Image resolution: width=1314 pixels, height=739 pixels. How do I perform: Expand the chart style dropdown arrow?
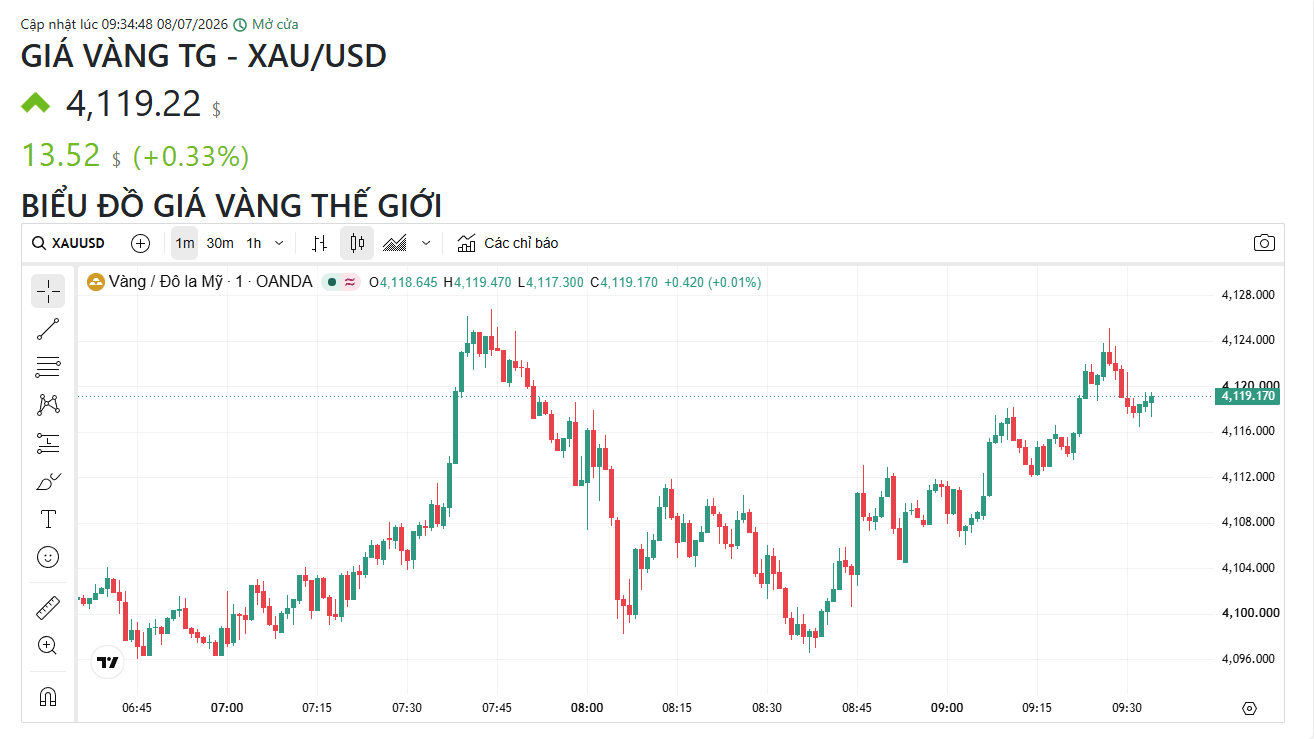point(427,243)
